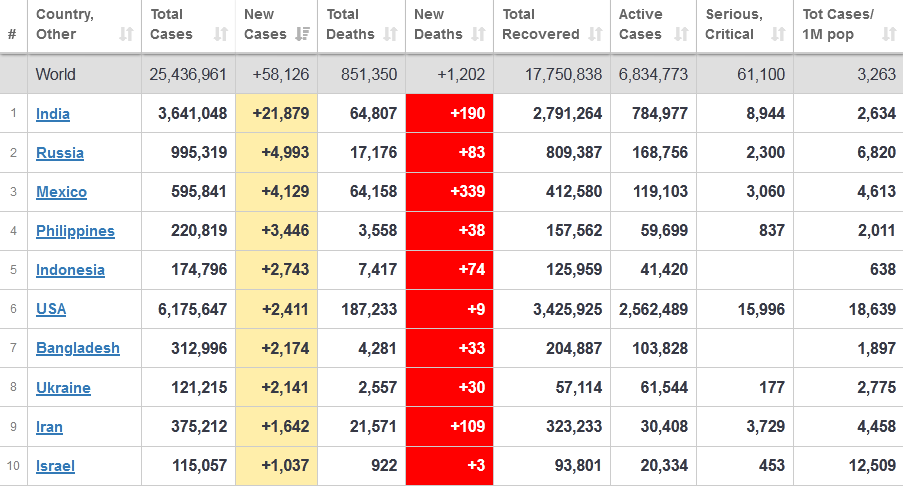Open the Israel country link
This screenshot has width=903, height=486.
pos(55,466)
